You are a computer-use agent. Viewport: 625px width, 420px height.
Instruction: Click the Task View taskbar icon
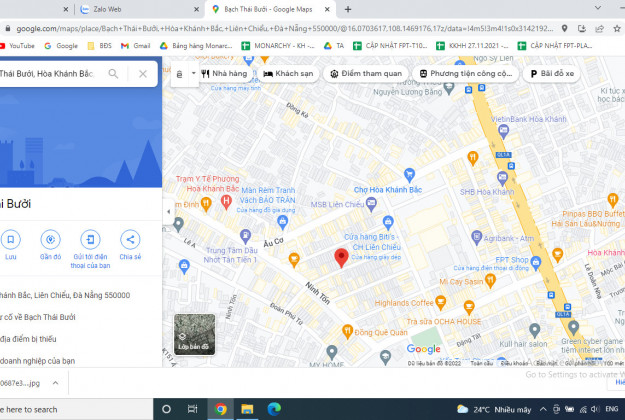tap(193, 409)
